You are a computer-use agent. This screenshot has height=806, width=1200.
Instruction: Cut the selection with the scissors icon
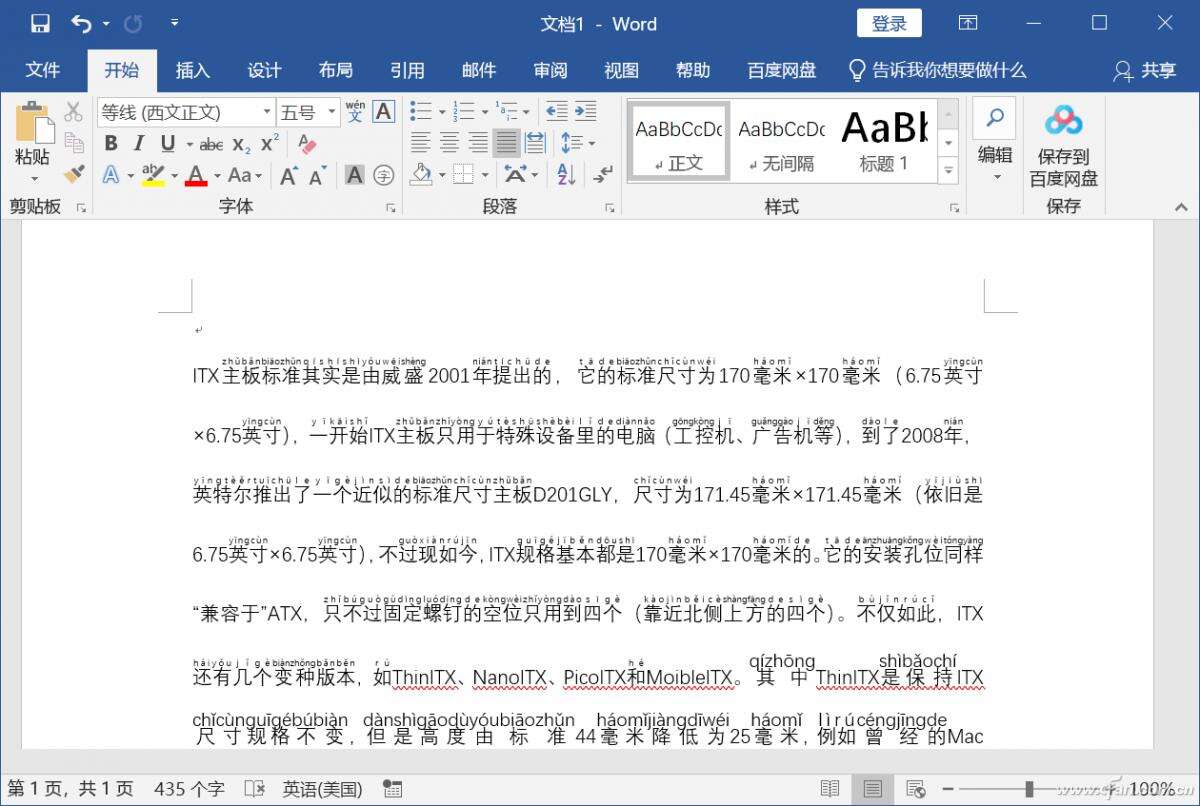point(73,112)
